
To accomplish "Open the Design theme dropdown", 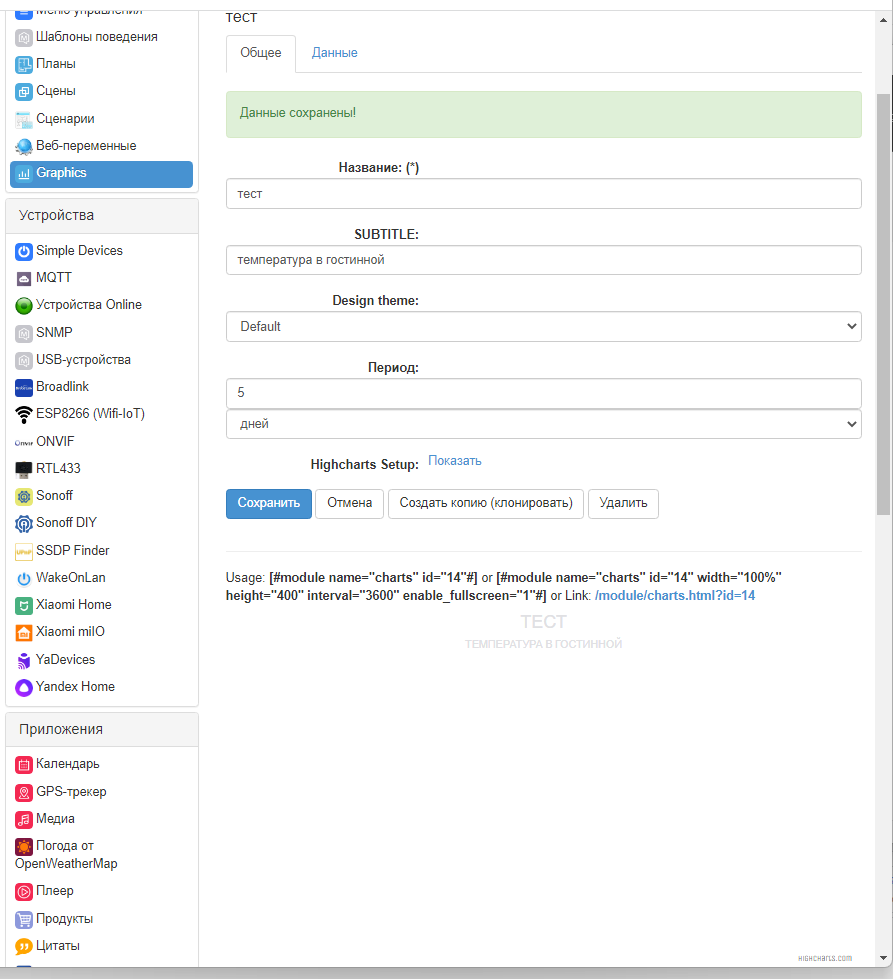I will 543,327.
